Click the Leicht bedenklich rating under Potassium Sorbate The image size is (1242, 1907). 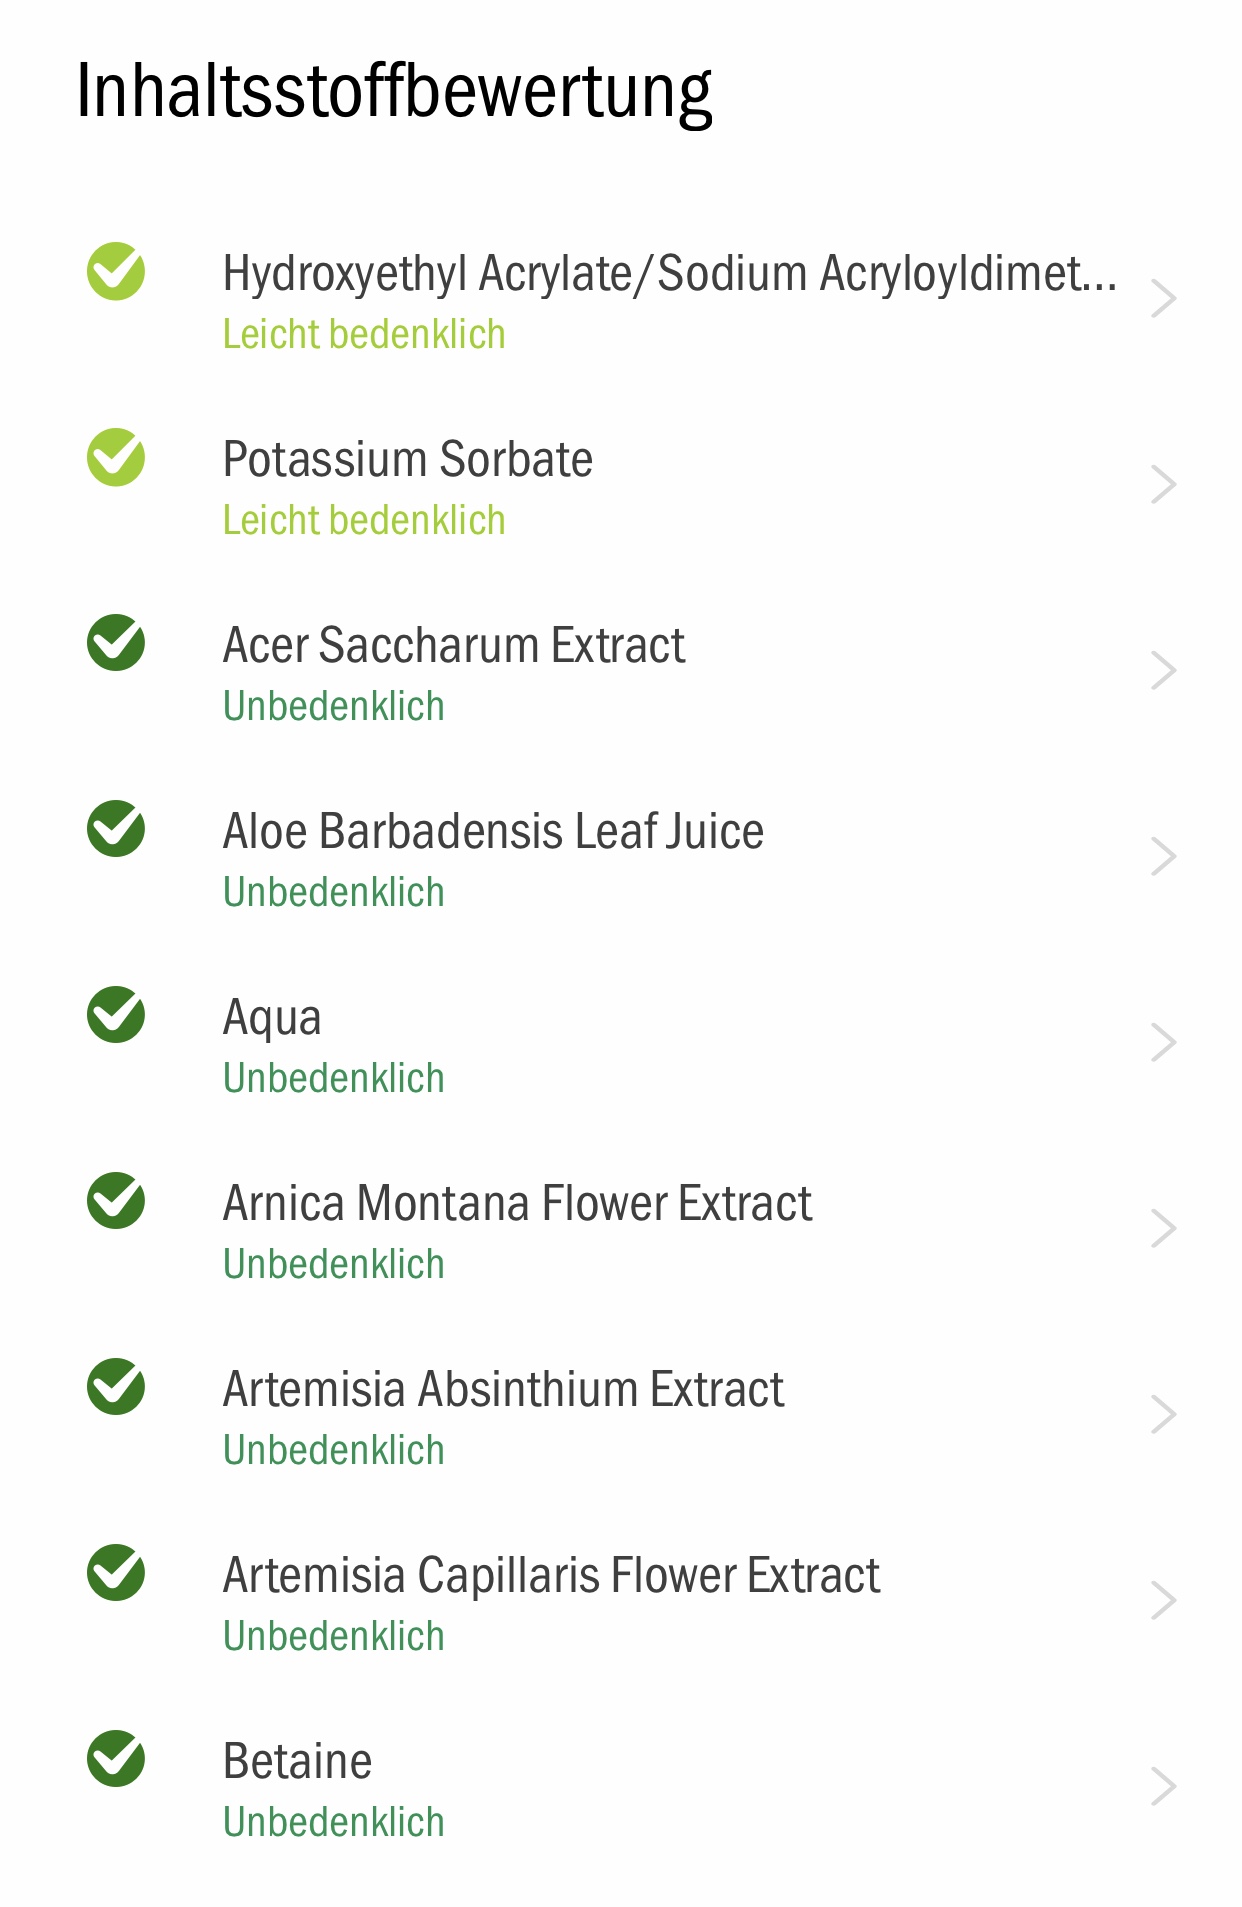pos(364,520)
